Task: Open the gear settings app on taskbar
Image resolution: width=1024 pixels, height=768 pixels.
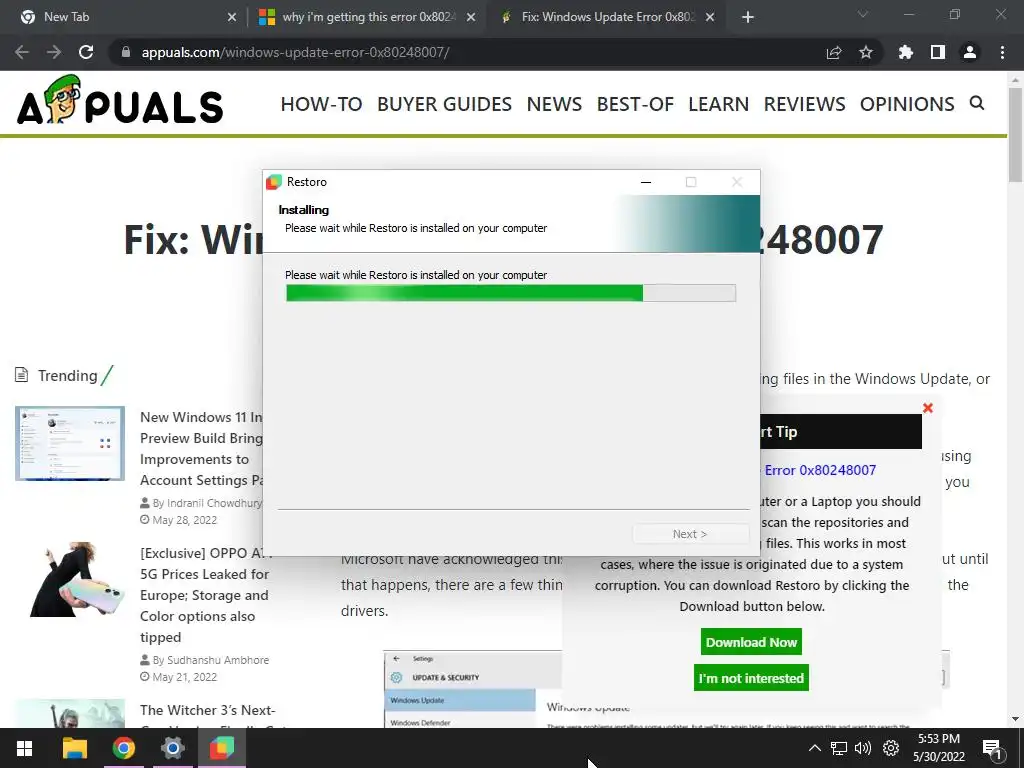Action: [x=172, y=748]
